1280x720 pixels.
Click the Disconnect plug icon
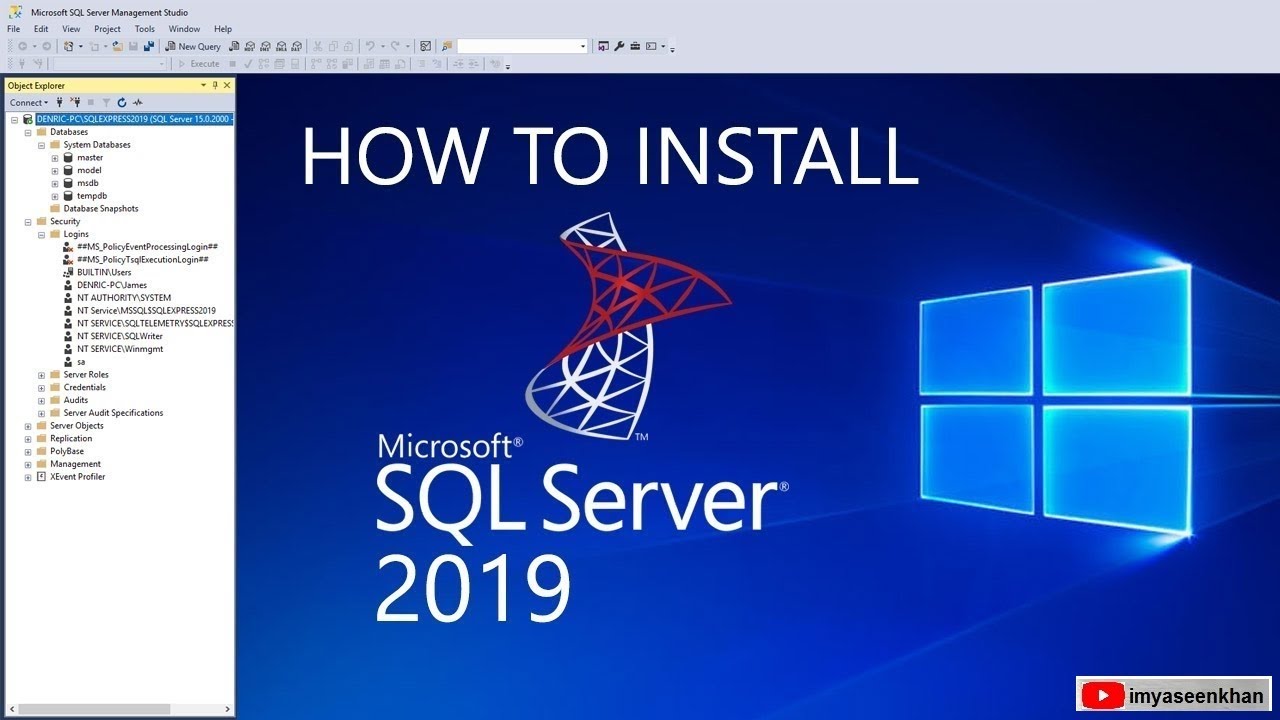click(x=75, y=102)
